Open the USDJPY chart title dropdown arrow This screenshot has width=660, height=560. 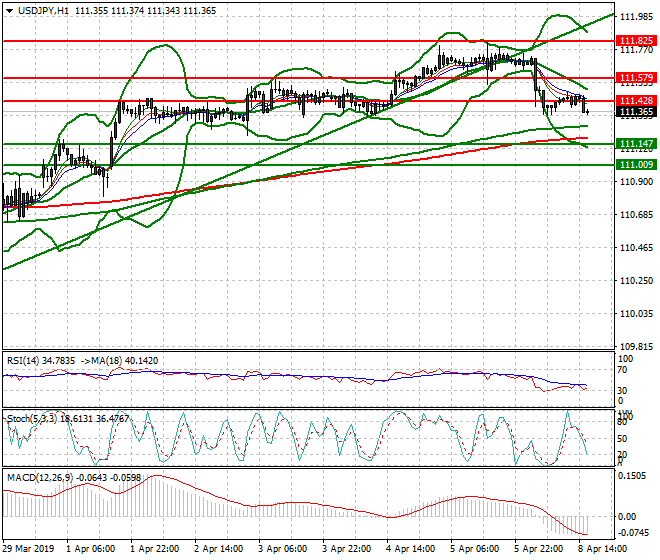pos(9,11)
